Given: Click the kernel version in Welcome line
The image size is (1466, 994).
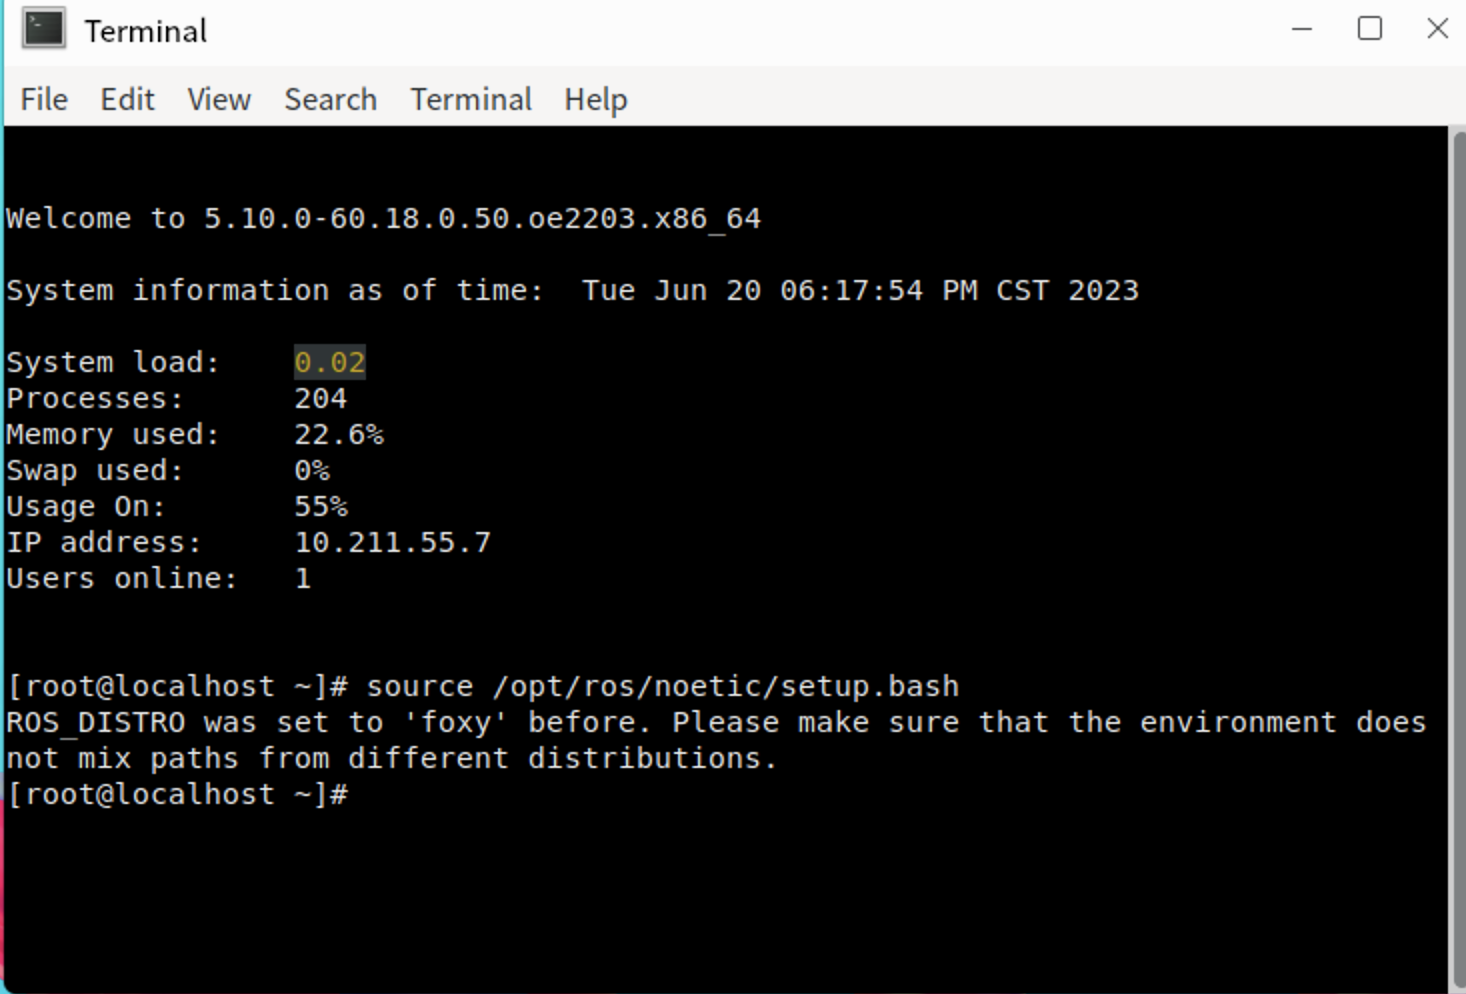Looking at the screenshot, I should pos(482,218).
